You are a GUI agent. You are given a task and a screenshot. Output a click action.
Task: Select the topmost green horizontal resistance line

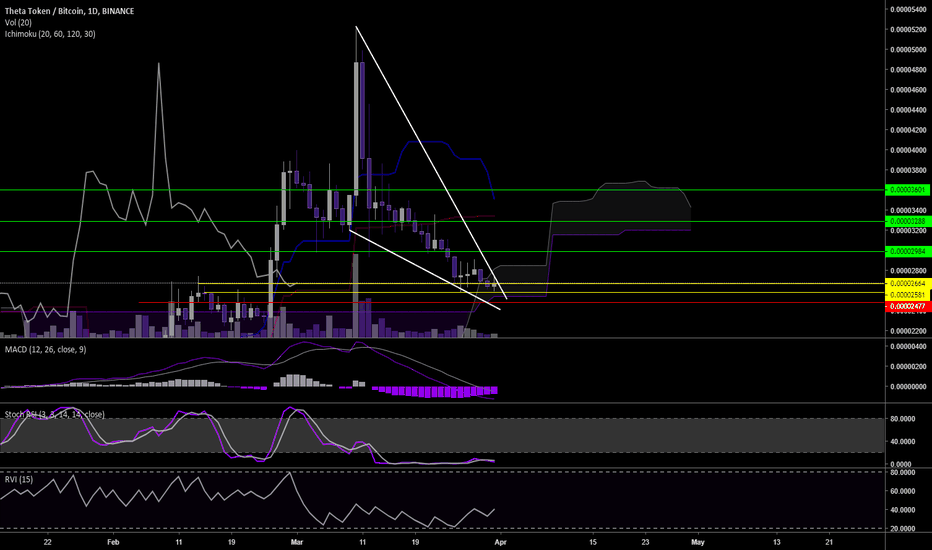pos(442,190)
